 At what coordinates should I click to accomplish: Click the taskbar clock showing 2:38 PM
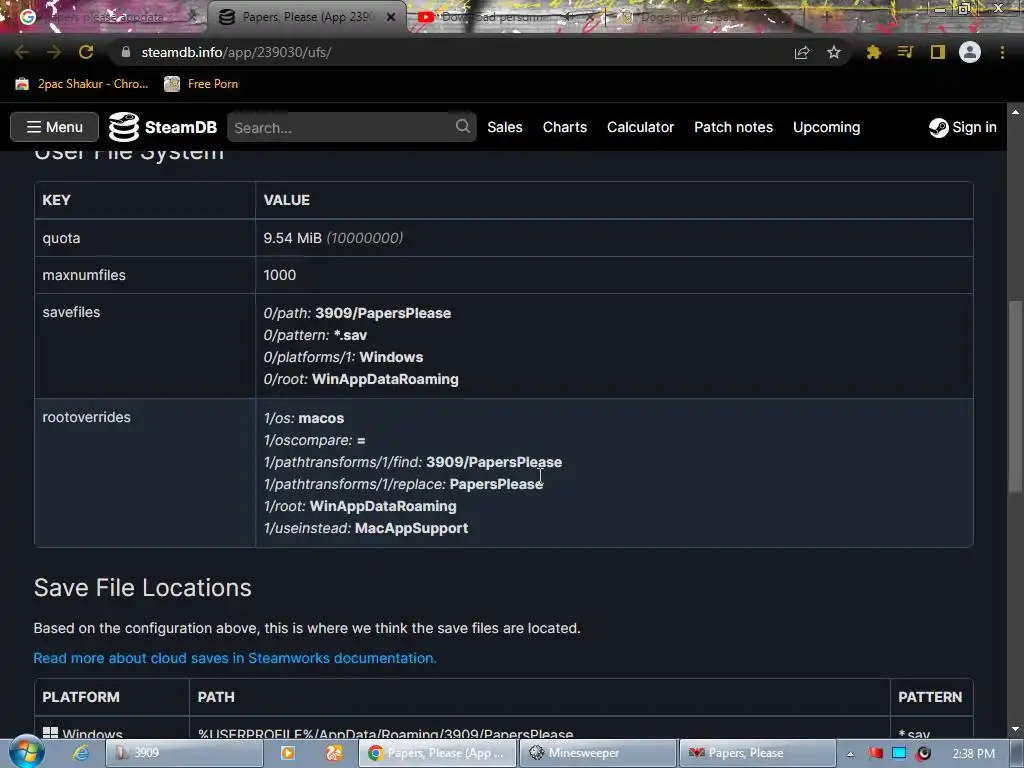pyautogui.click(x=974, y=754)
